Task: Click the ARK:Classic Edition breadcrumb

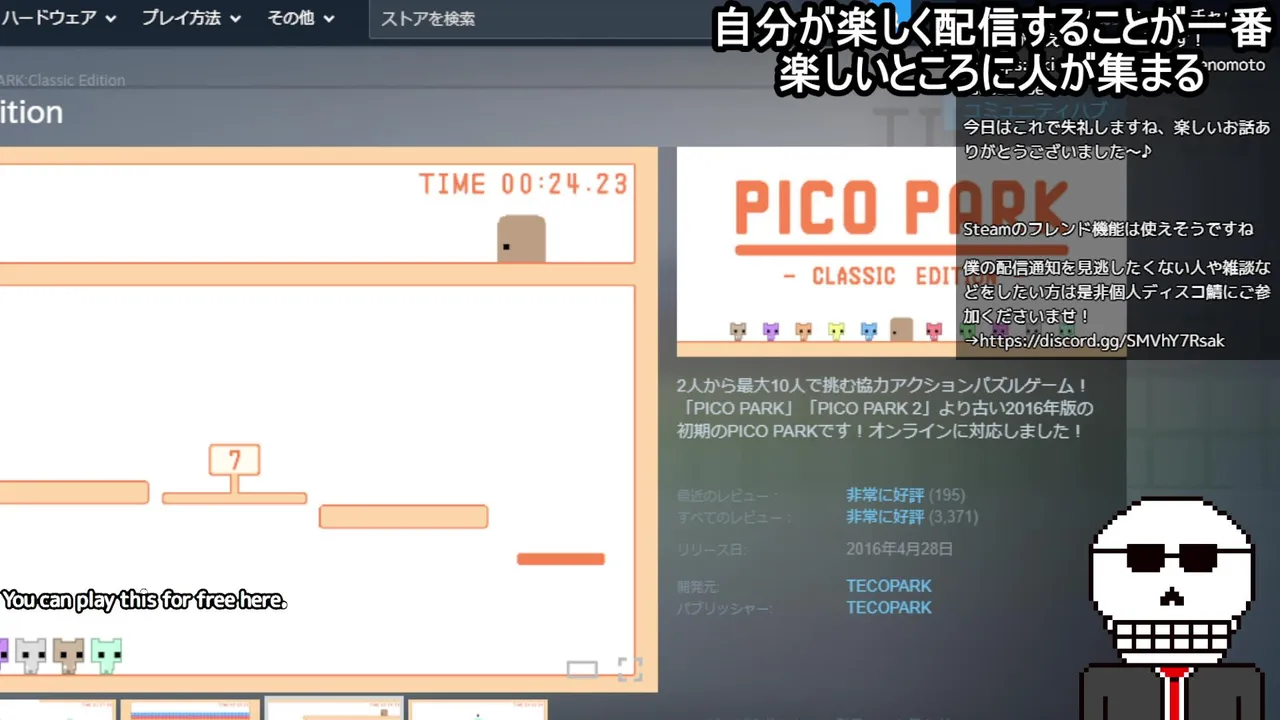Action: [x=62, y=80]
